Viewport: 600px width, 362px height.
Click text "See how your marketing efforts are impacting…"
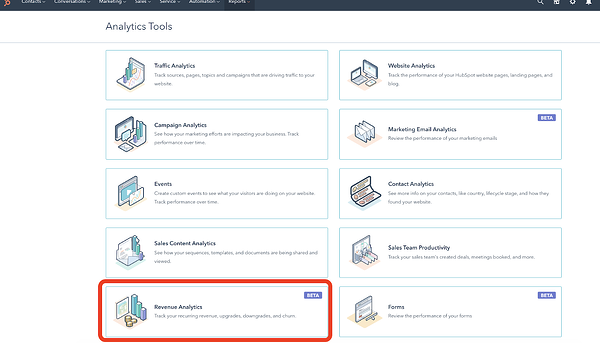(227, 138)
